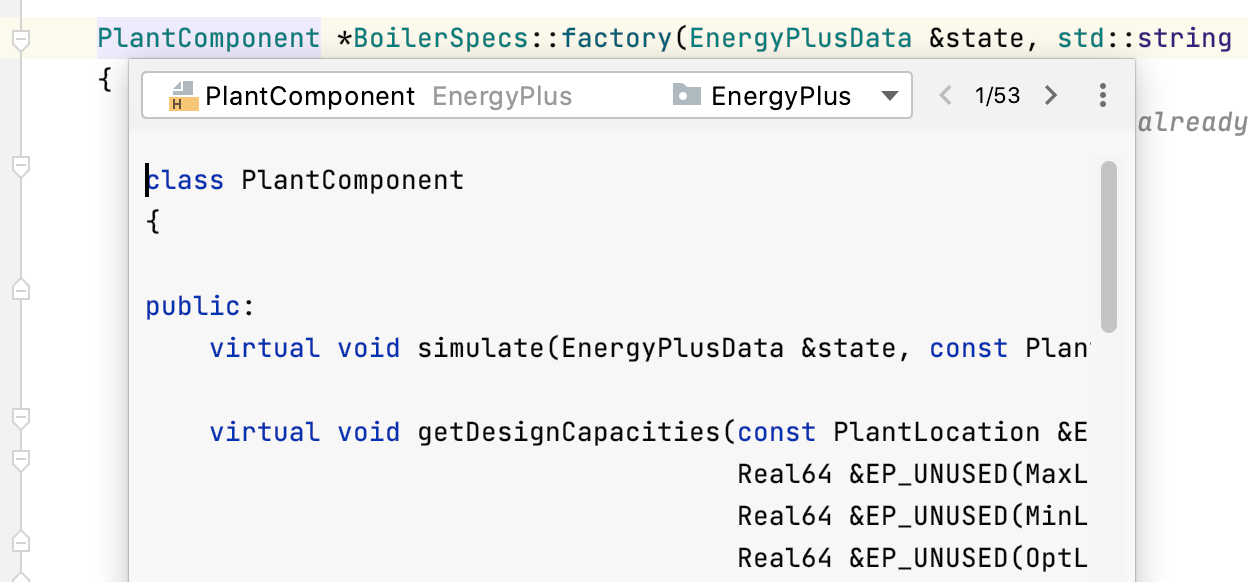Click the EnergyPlus folder icon

coord(686,96)
